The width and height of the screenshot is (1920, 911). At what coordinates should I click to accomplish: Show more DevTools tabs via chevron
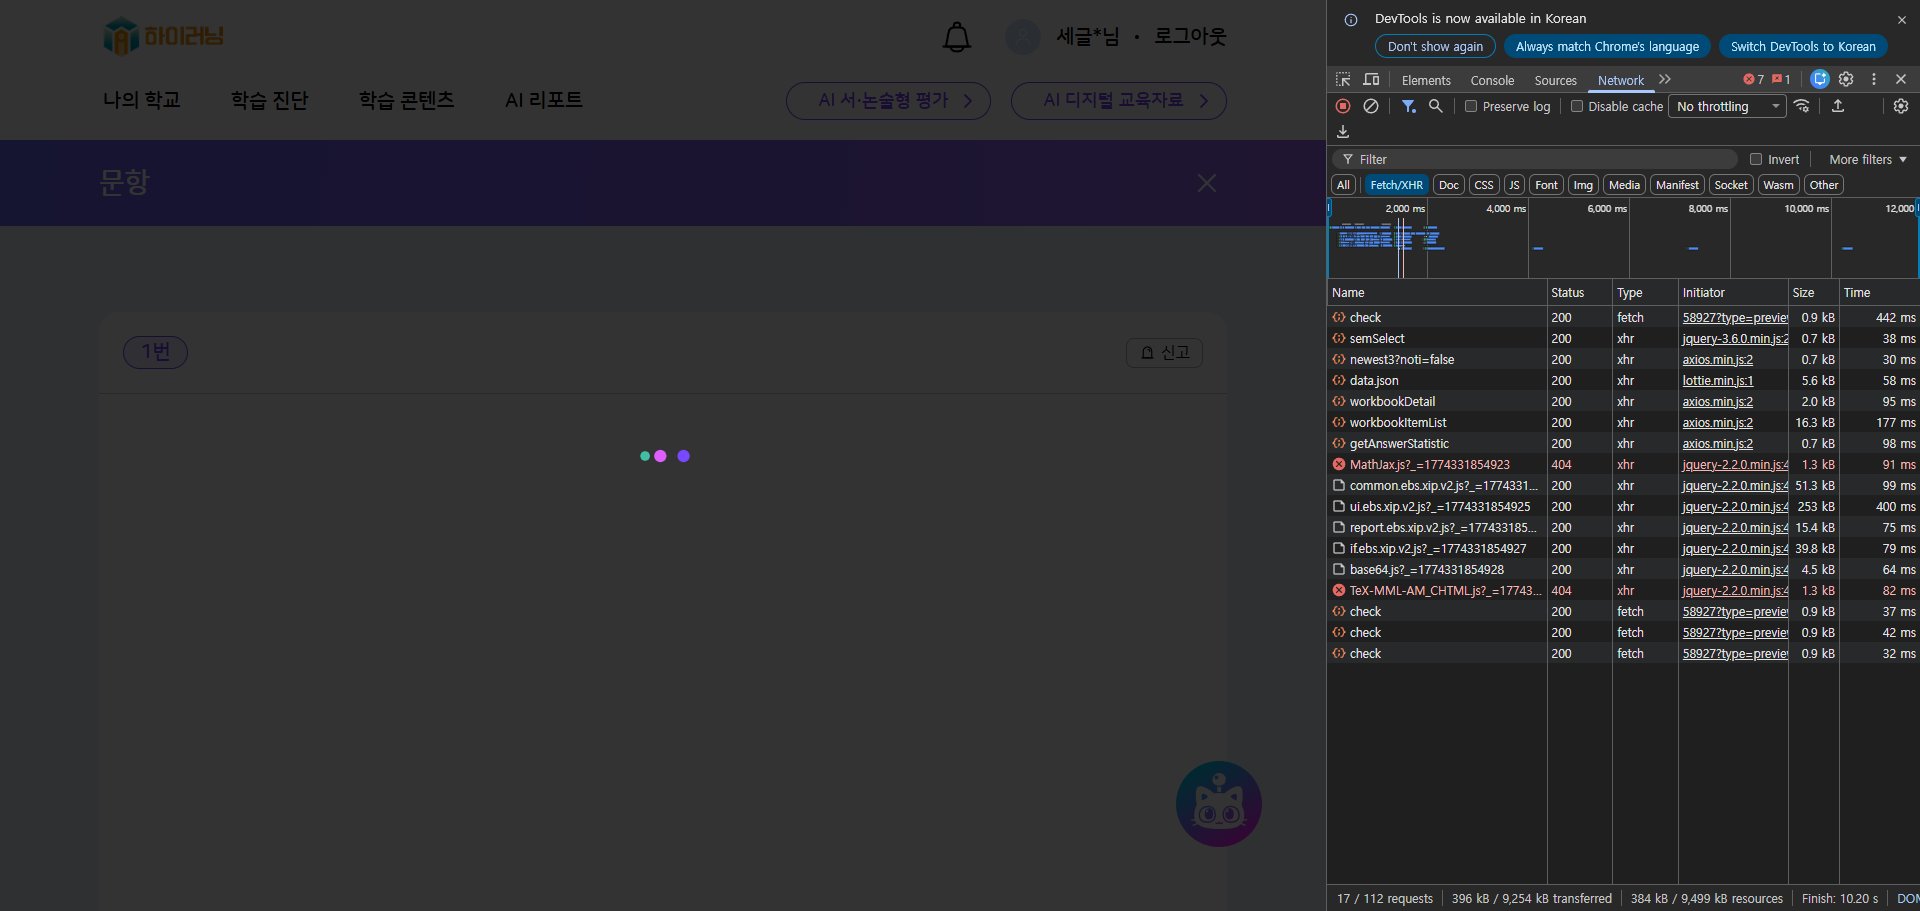pyautogui.click(x=1665, y=80)
